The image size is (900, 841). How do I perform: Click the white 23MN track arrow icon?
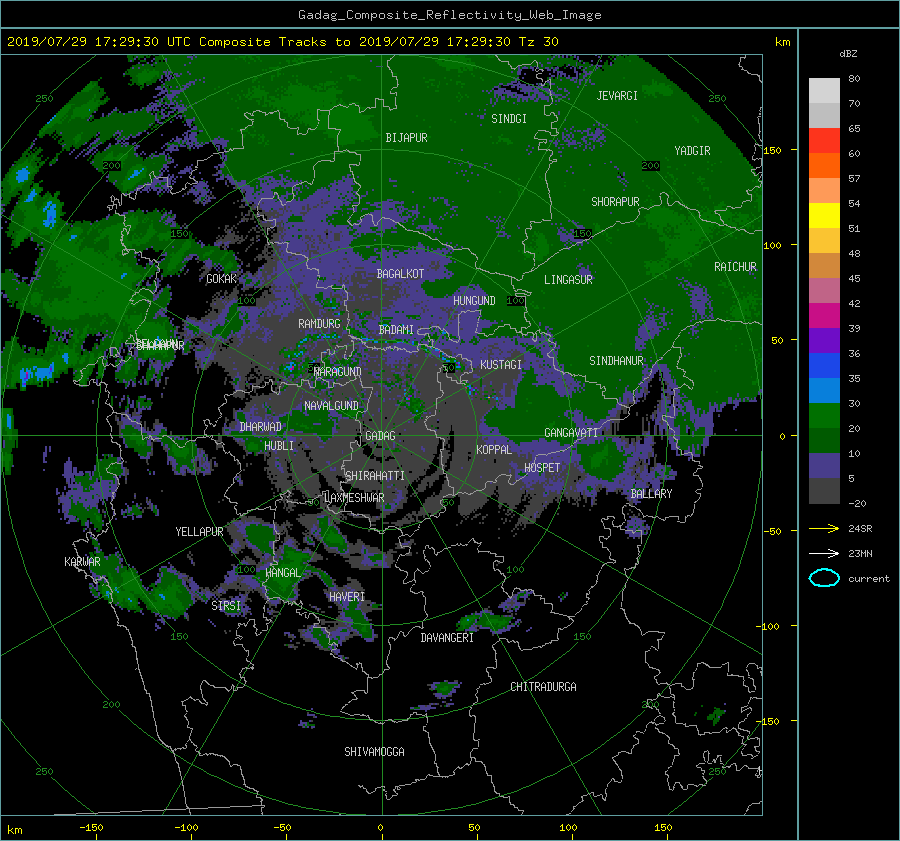pos(824,553)
